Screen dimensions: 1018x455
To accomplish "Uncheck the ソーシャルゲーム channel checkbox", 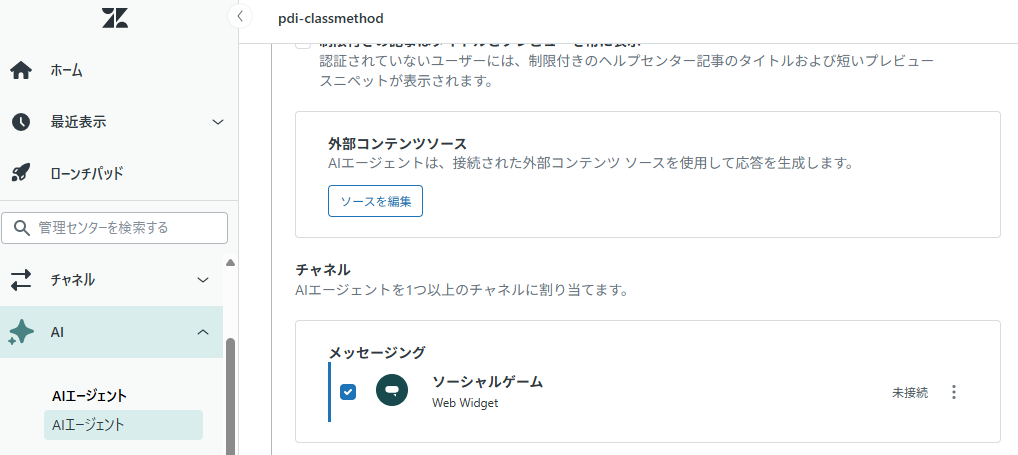I will (348, 392).
